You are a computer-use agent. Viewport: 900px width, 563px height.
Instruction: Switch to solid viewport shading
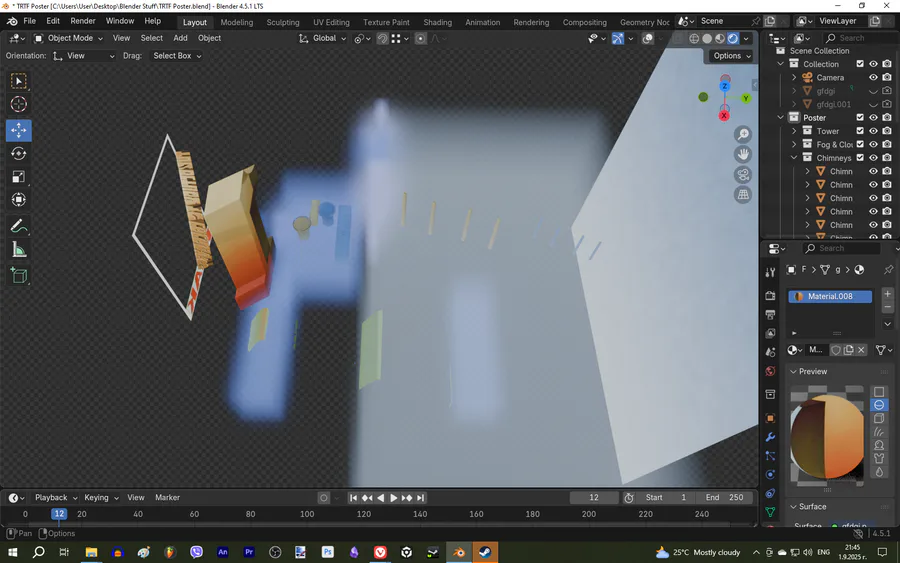pos(707,38)
